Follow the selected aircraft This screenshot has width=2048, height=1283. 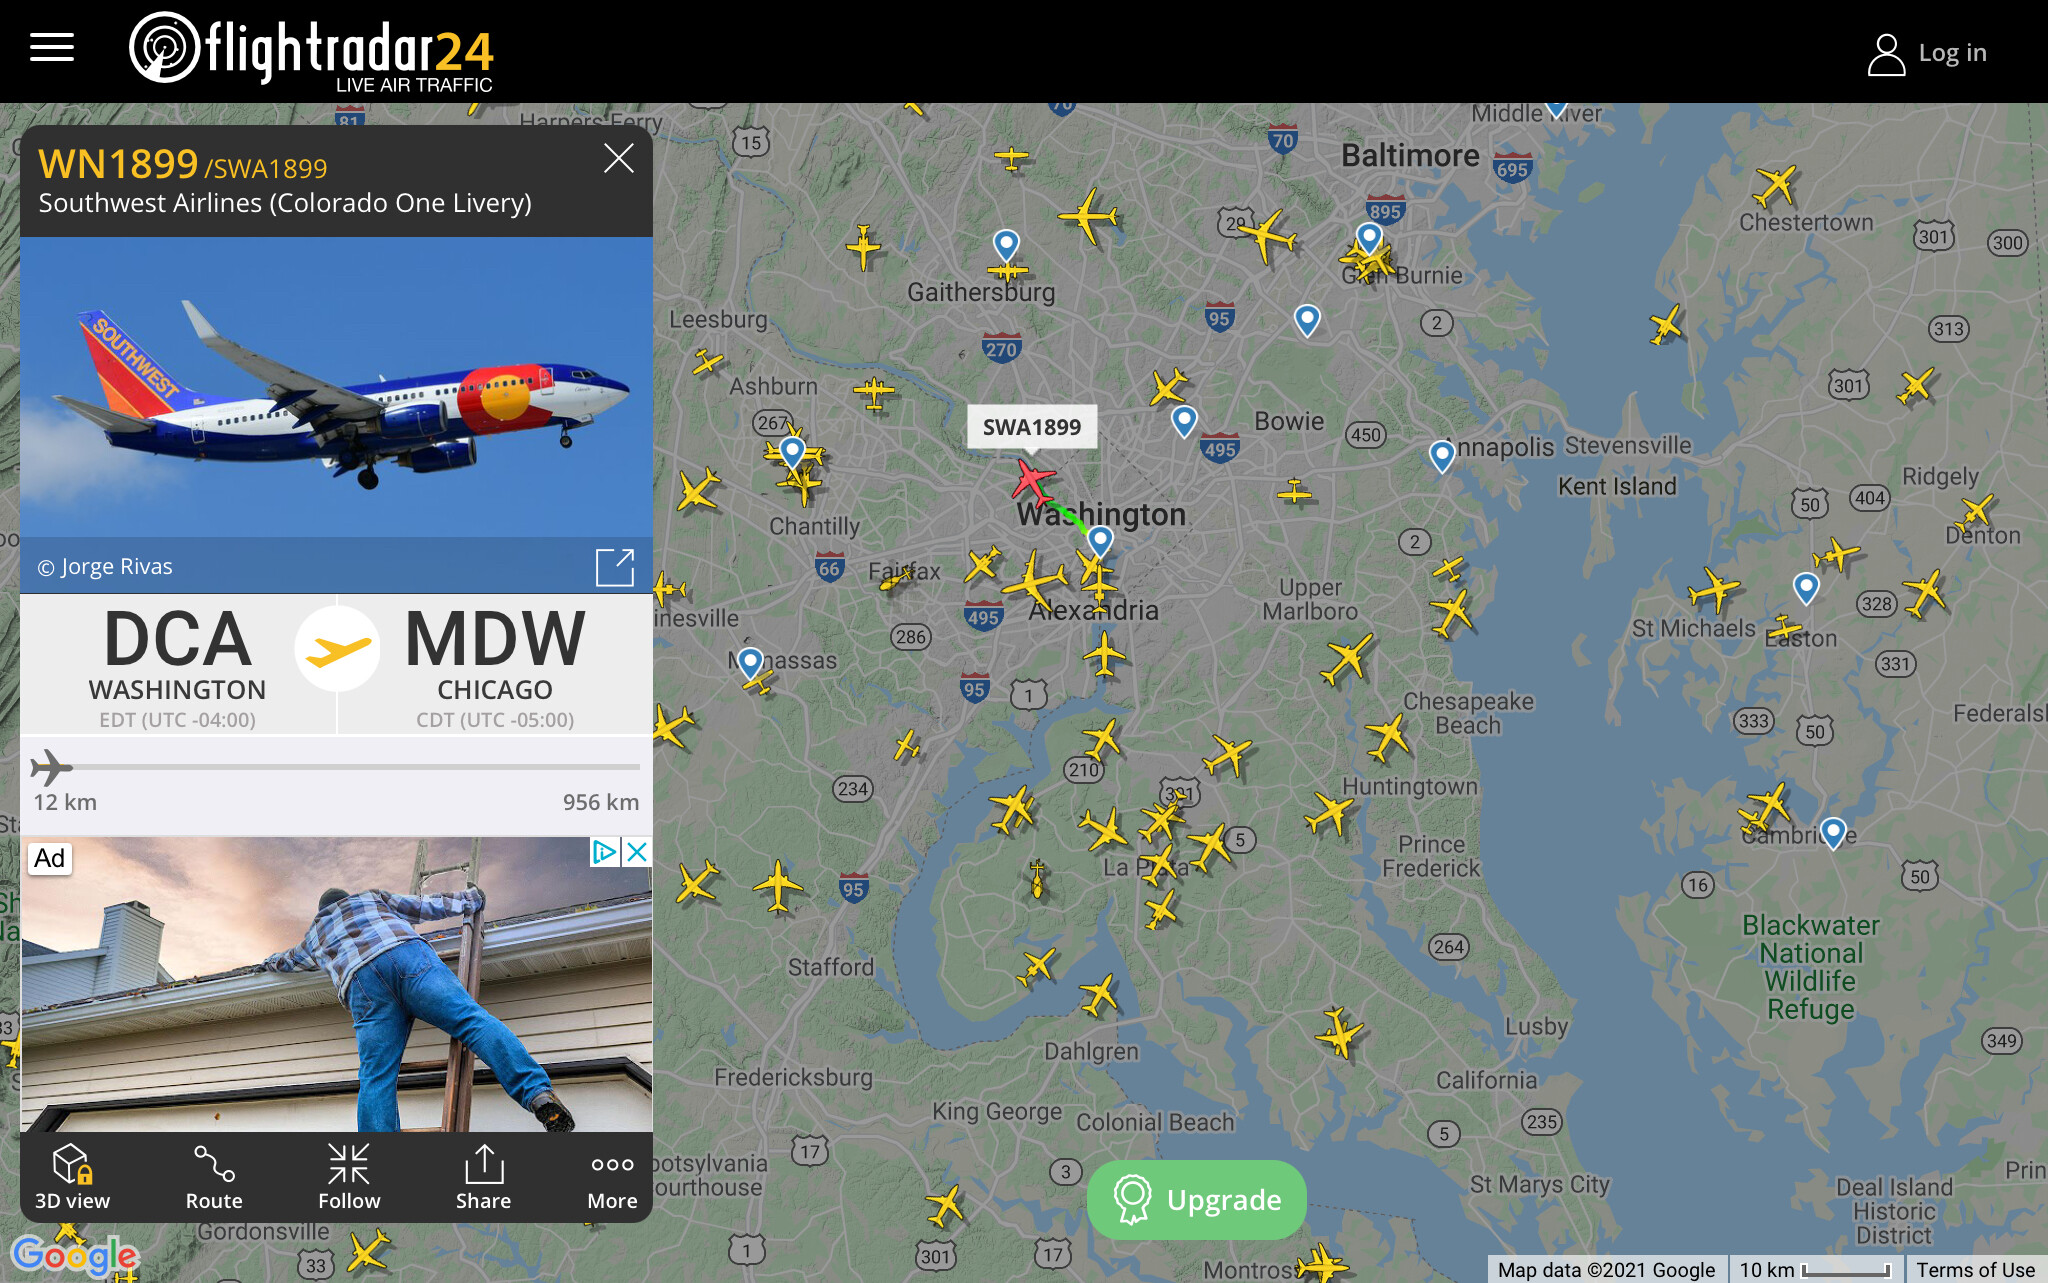tap(349, 1177)
